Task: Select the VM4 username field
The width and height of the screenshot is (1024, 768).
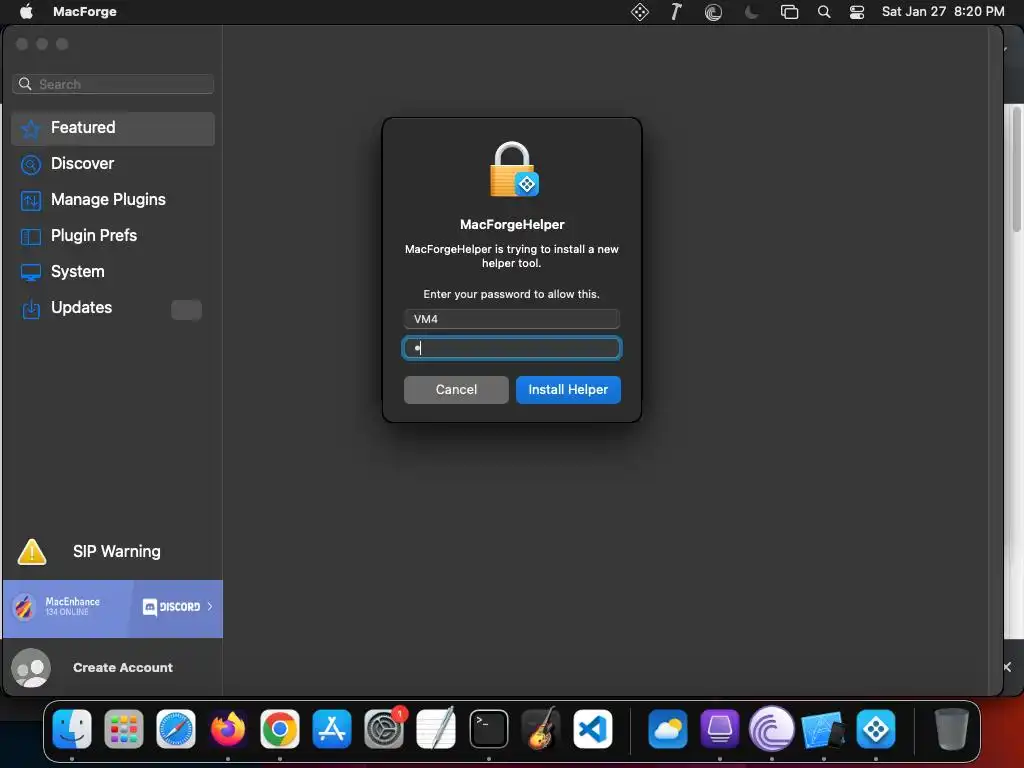Action: [x=511, y=319]
